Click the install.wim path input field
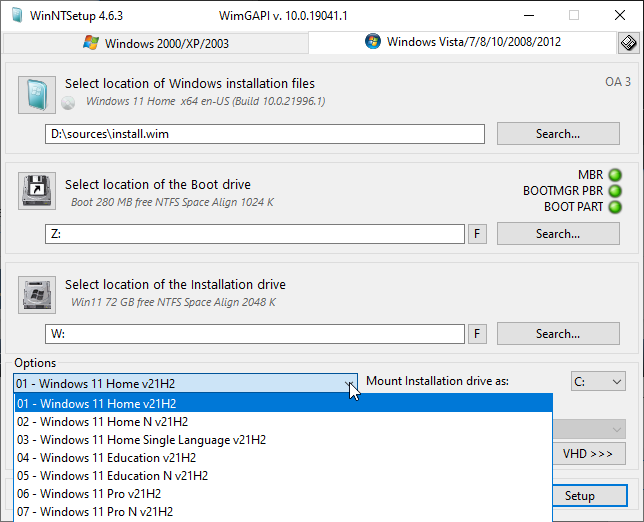 (265, 134)
